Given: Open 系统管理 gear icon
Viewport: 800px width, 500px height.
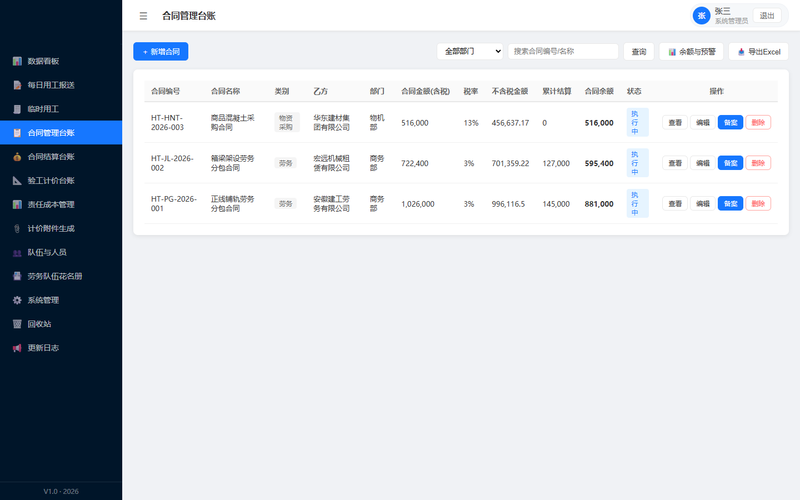Looking at the screenshot, I should (x=17, y=300).
